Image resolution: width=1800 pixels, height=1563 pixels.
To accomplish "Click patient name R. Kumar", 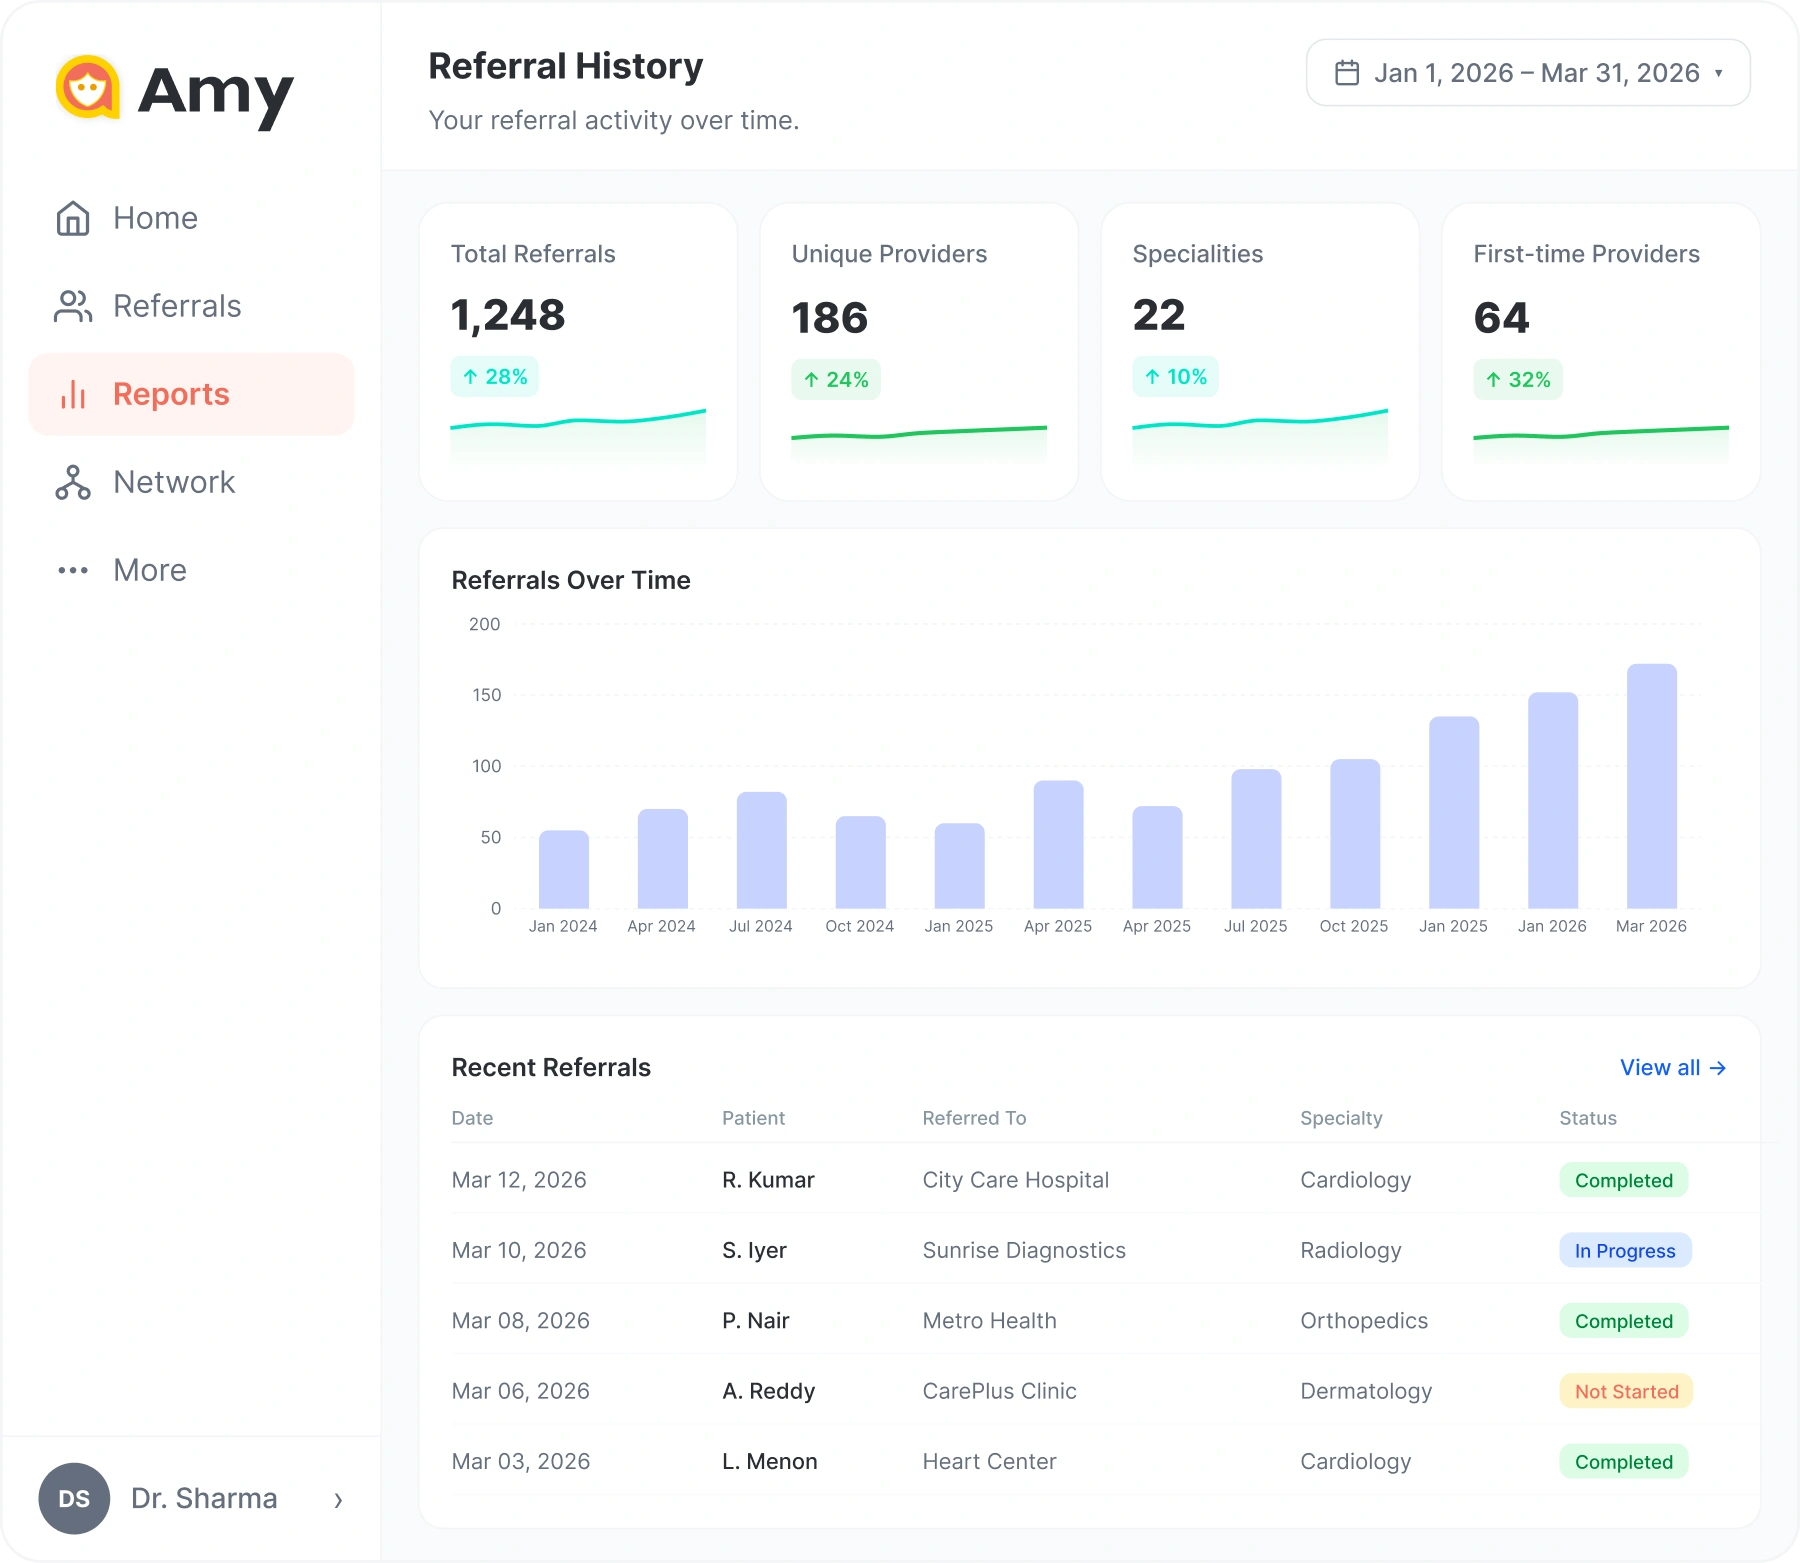I will (769, 1180).
